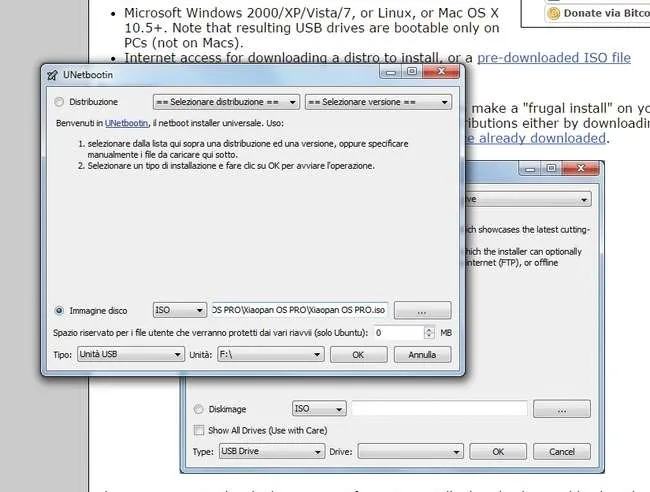Maximize the UNetbootin Italian window
Image resolution: width=650 pixels, height=492 pixels.
coord(412,72)
